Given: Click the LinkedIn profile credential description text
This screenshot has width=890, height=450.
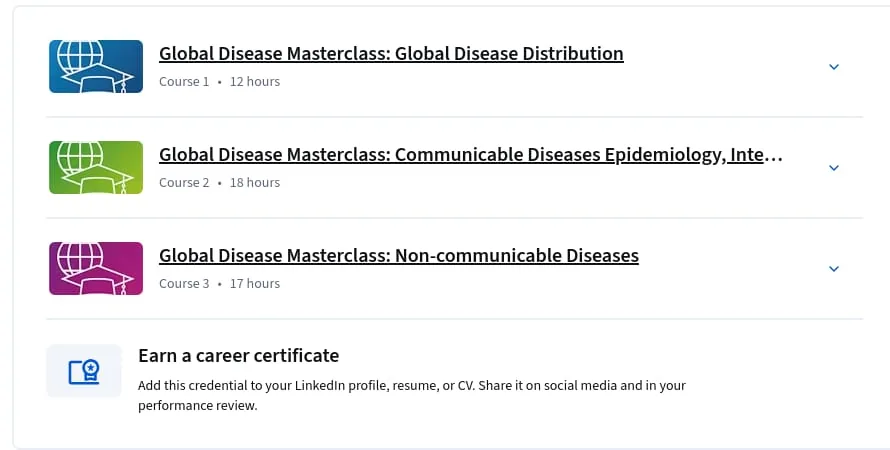Looking at the screenshot, I should pos(412,396).
